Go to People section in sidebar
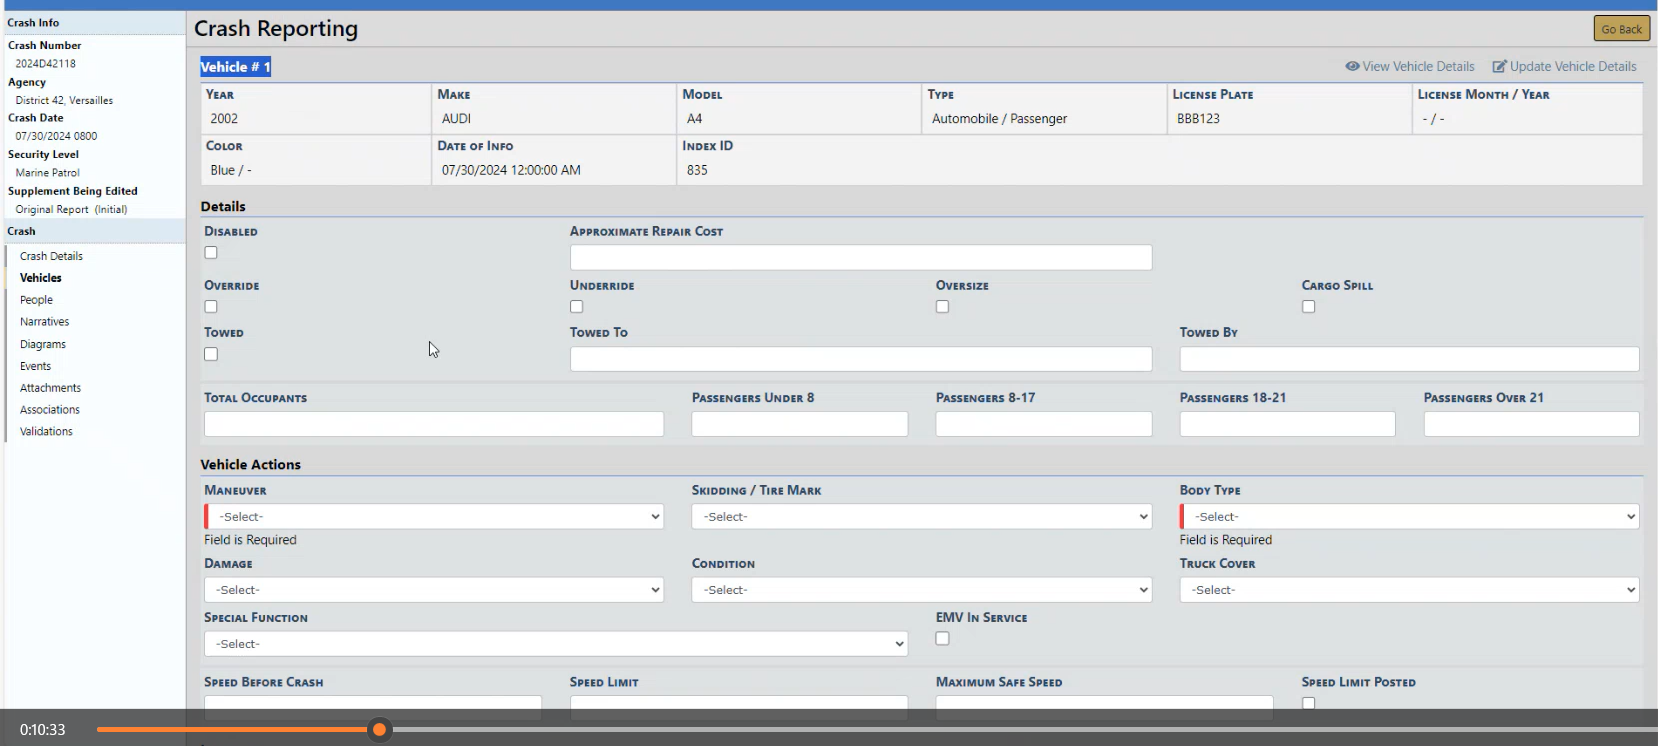The height and width of the screenshot is (746, 1658). (x=36, y=300)
